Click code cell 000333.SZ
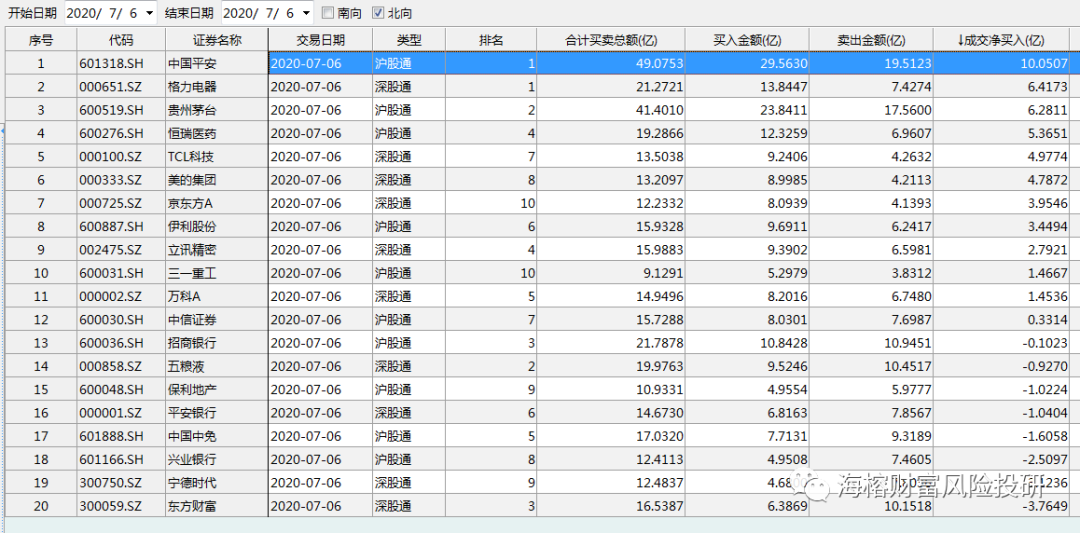The height and width of the screenshot is (533, 1080). point(121,180)
